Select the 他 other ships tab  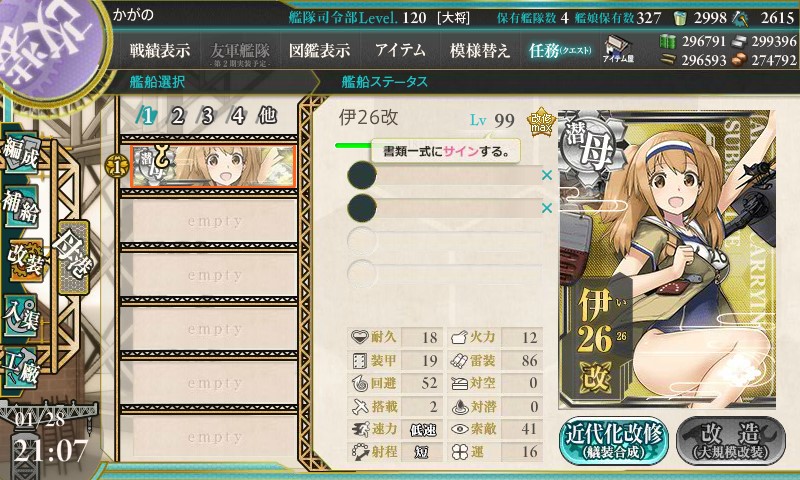pyautogui.click(x=267, y=115)
